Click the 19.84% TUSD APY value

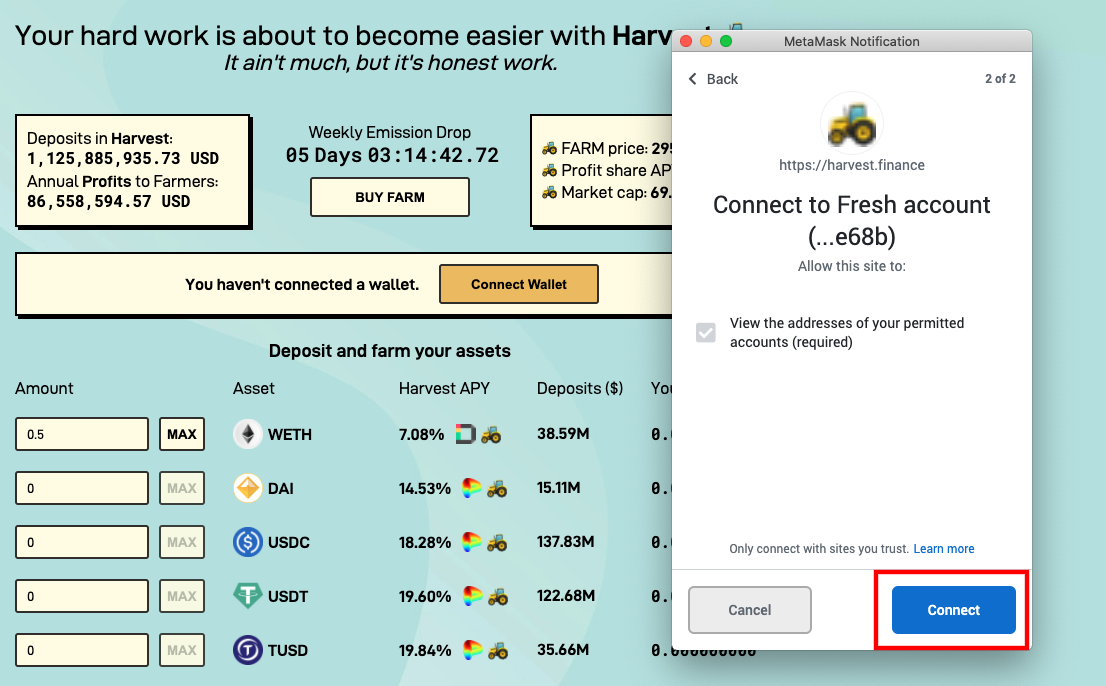click(x=425, y=650)
